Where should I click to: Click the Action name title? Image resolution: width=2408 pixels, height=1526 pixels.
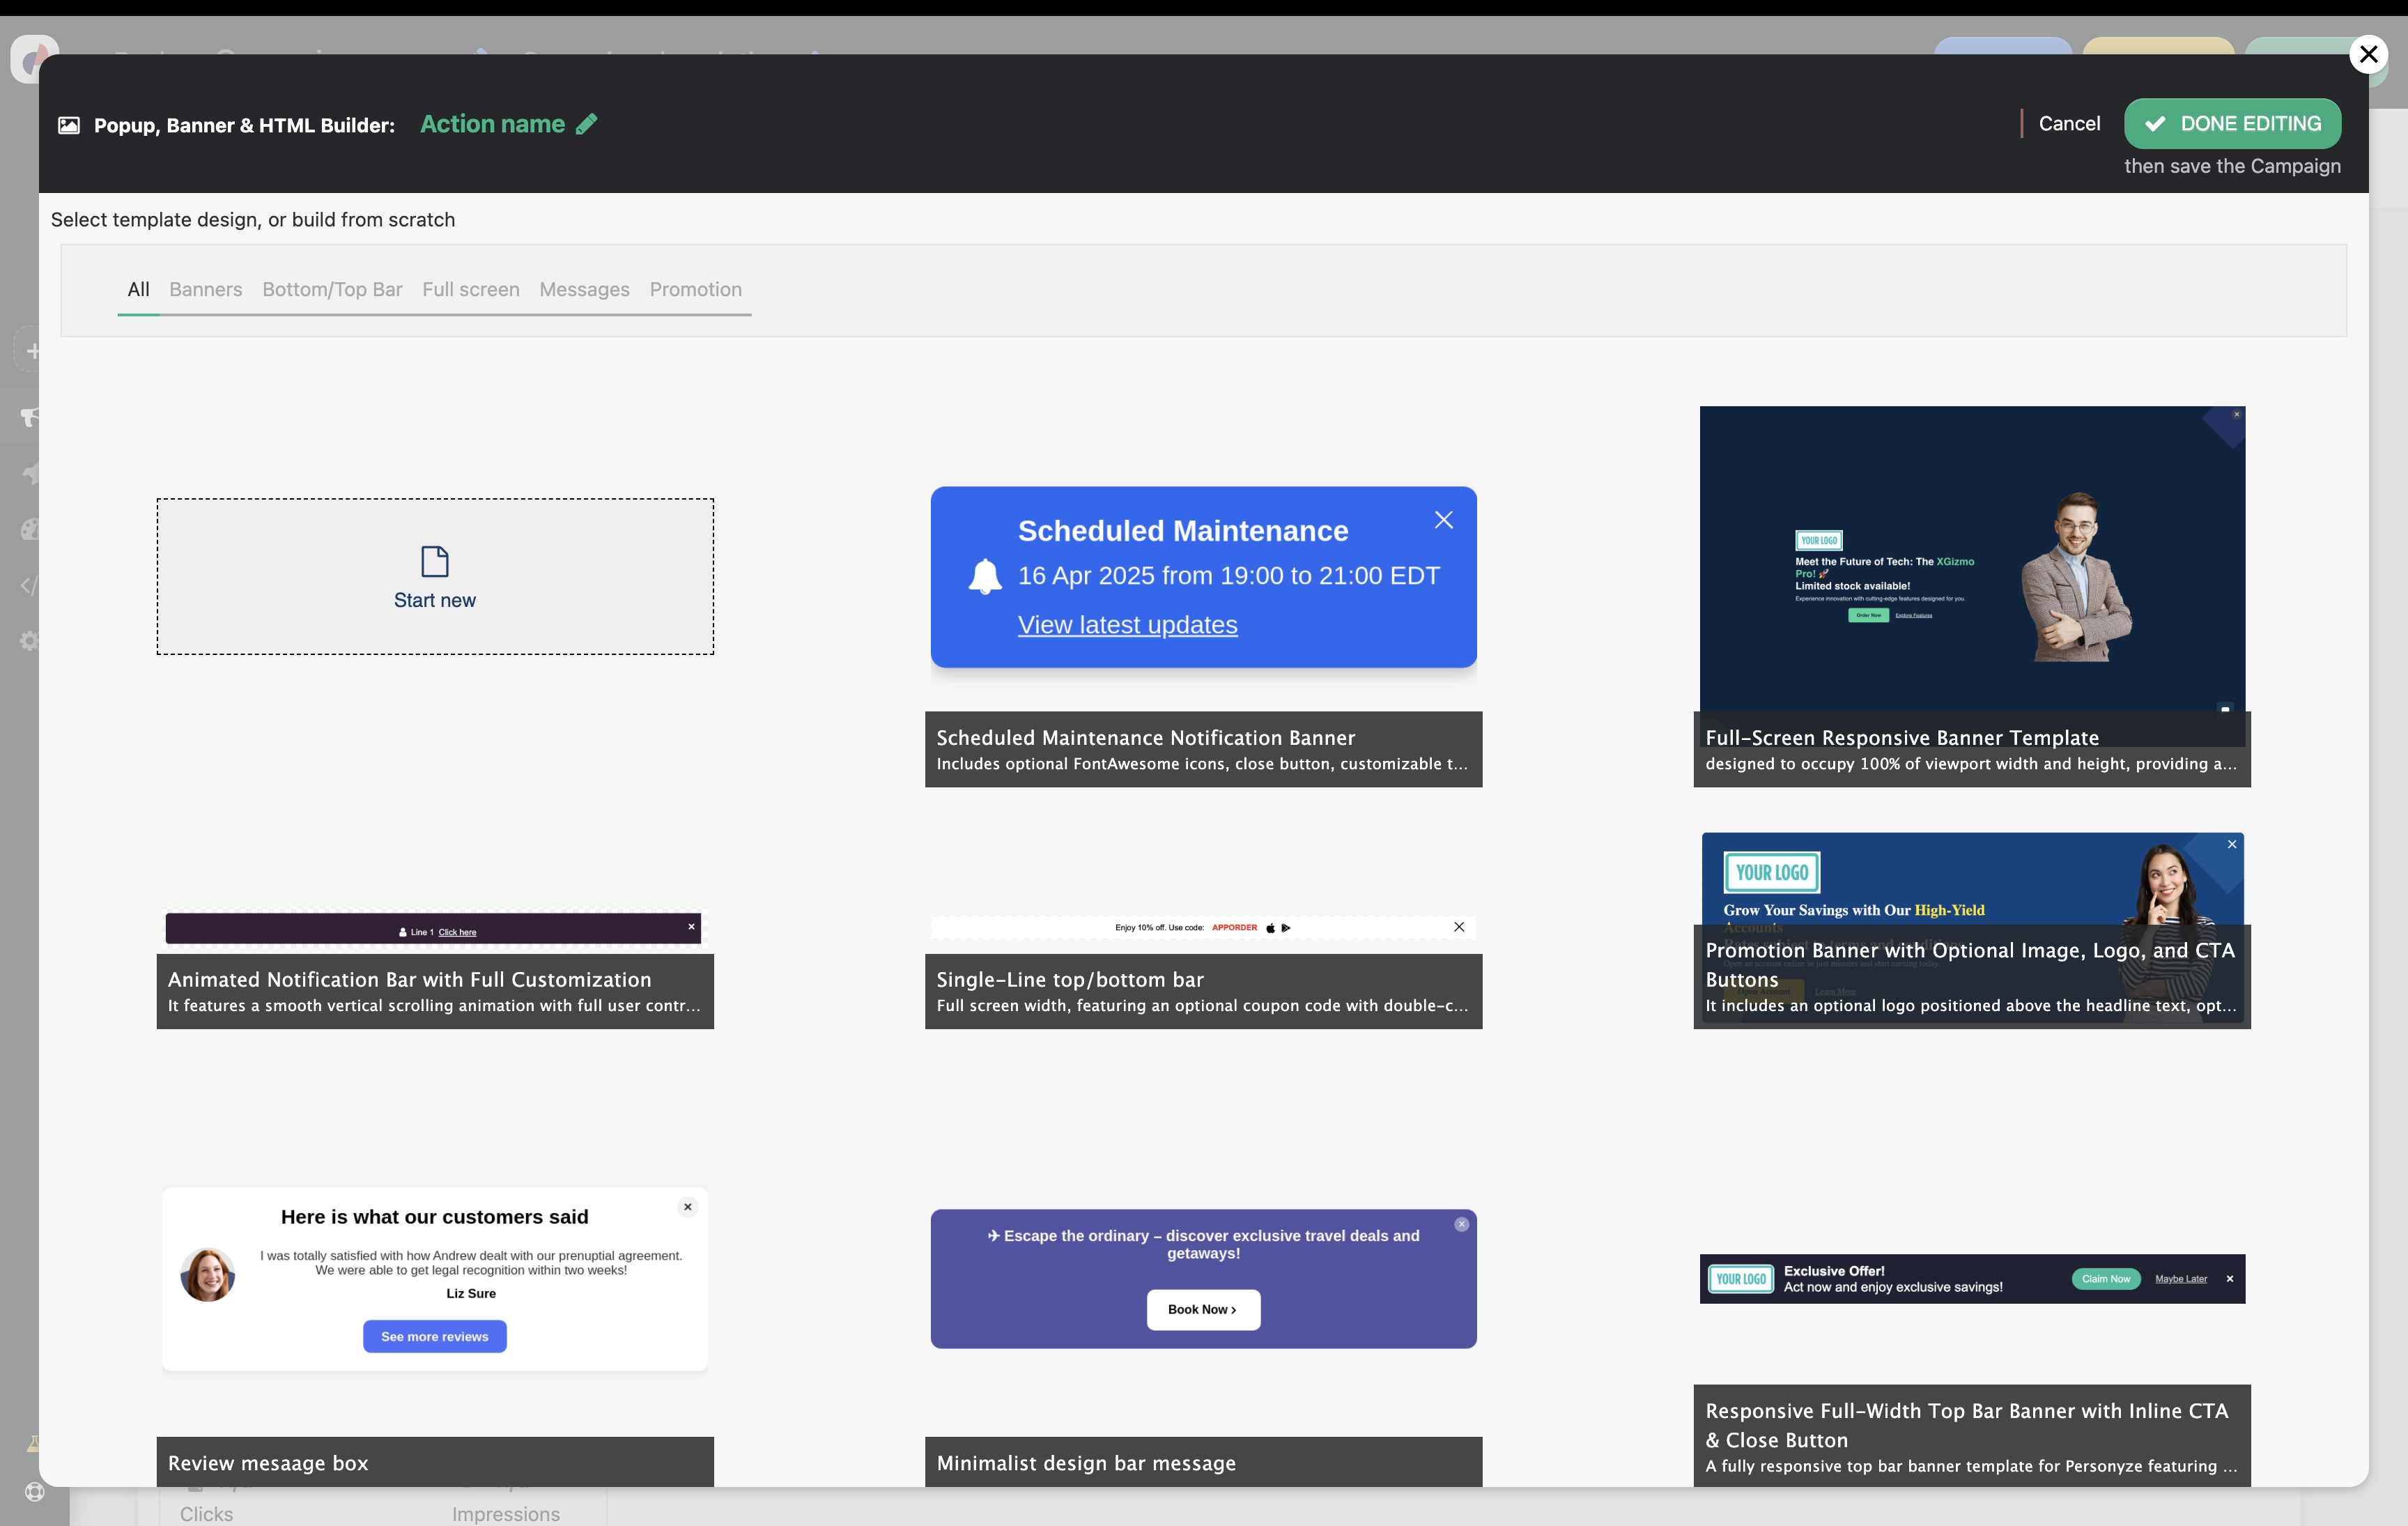point(493,124)
